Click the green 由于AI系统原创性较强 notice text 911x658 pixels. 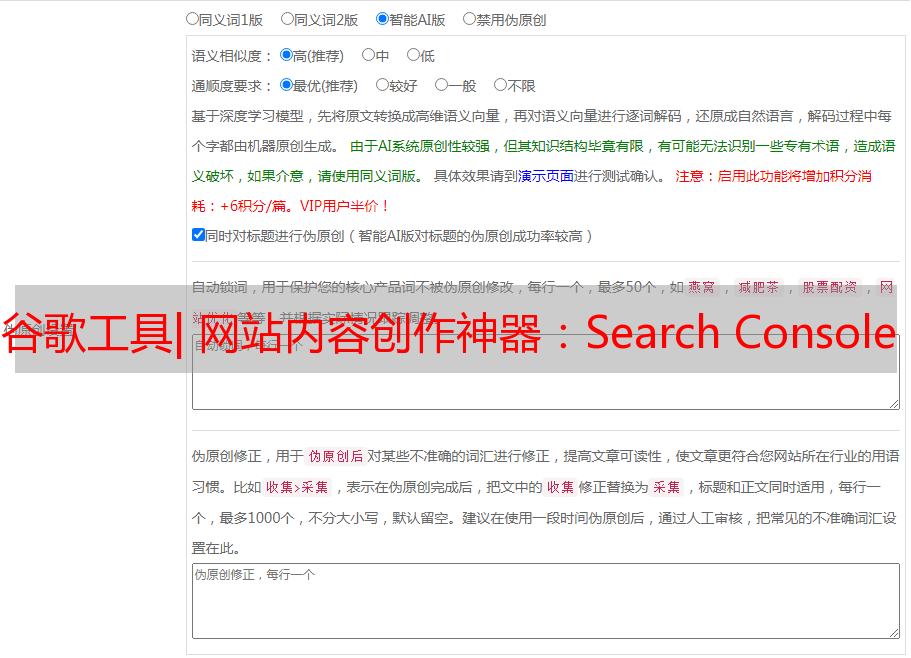[543, 161]
